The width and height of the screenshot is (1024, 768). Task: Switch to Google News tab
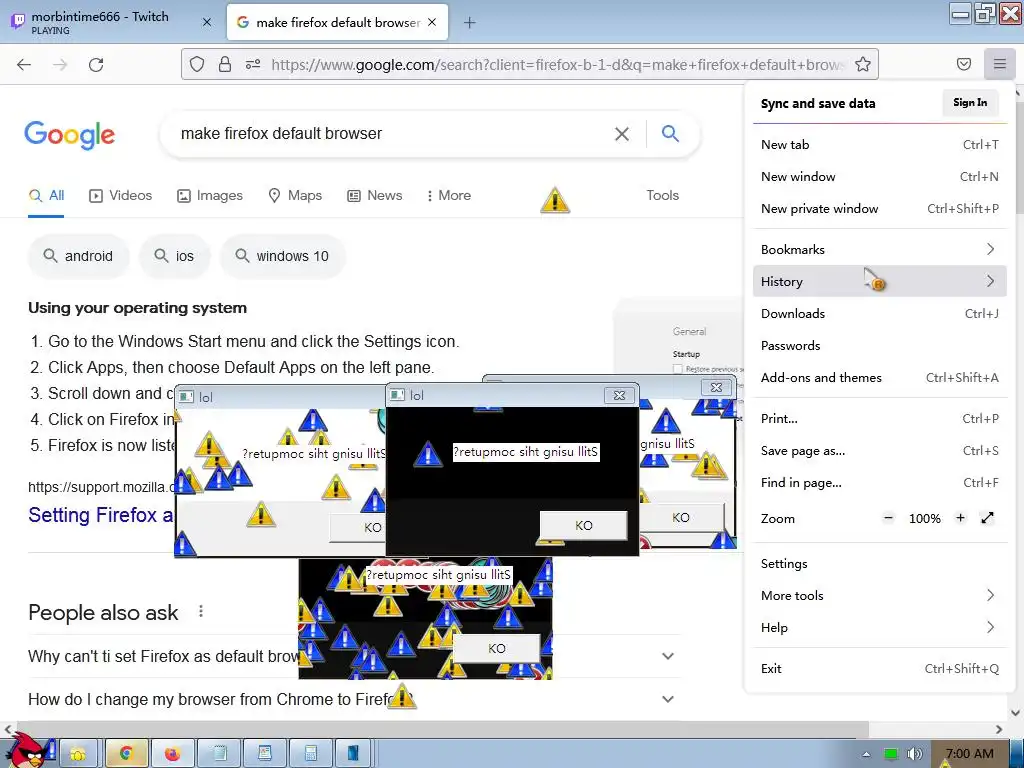(x=374, y=195)
